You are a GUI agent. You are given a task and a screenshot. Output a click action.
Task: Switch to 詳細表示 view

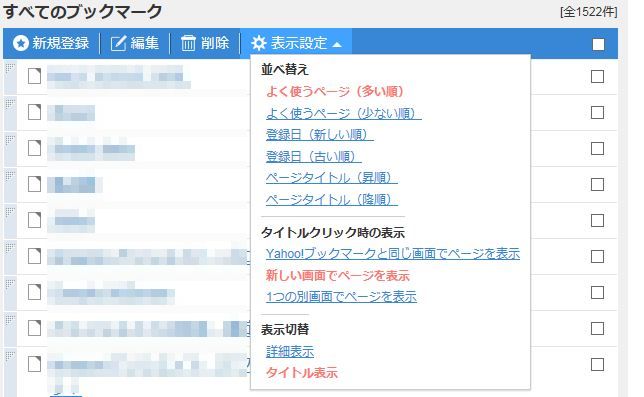290,351
